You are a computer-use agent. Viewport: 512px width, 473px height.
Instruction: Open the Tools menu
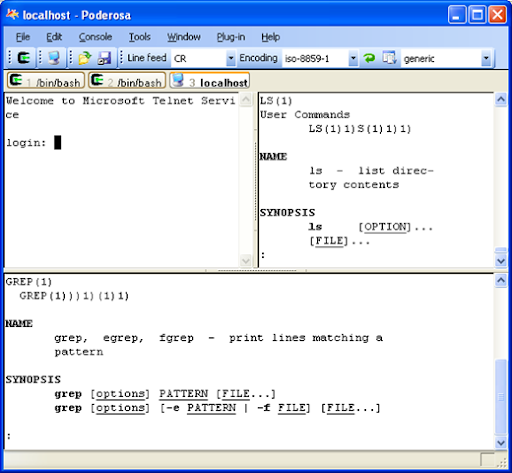(140, 37)
